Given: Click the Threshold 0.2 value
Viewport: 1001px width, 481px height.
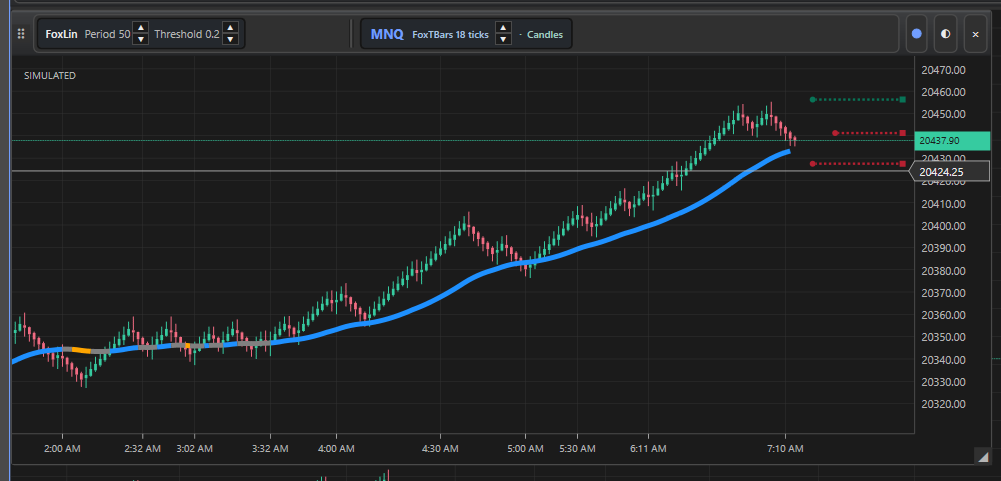Looking at the screenshot, I should click(186, 34).
